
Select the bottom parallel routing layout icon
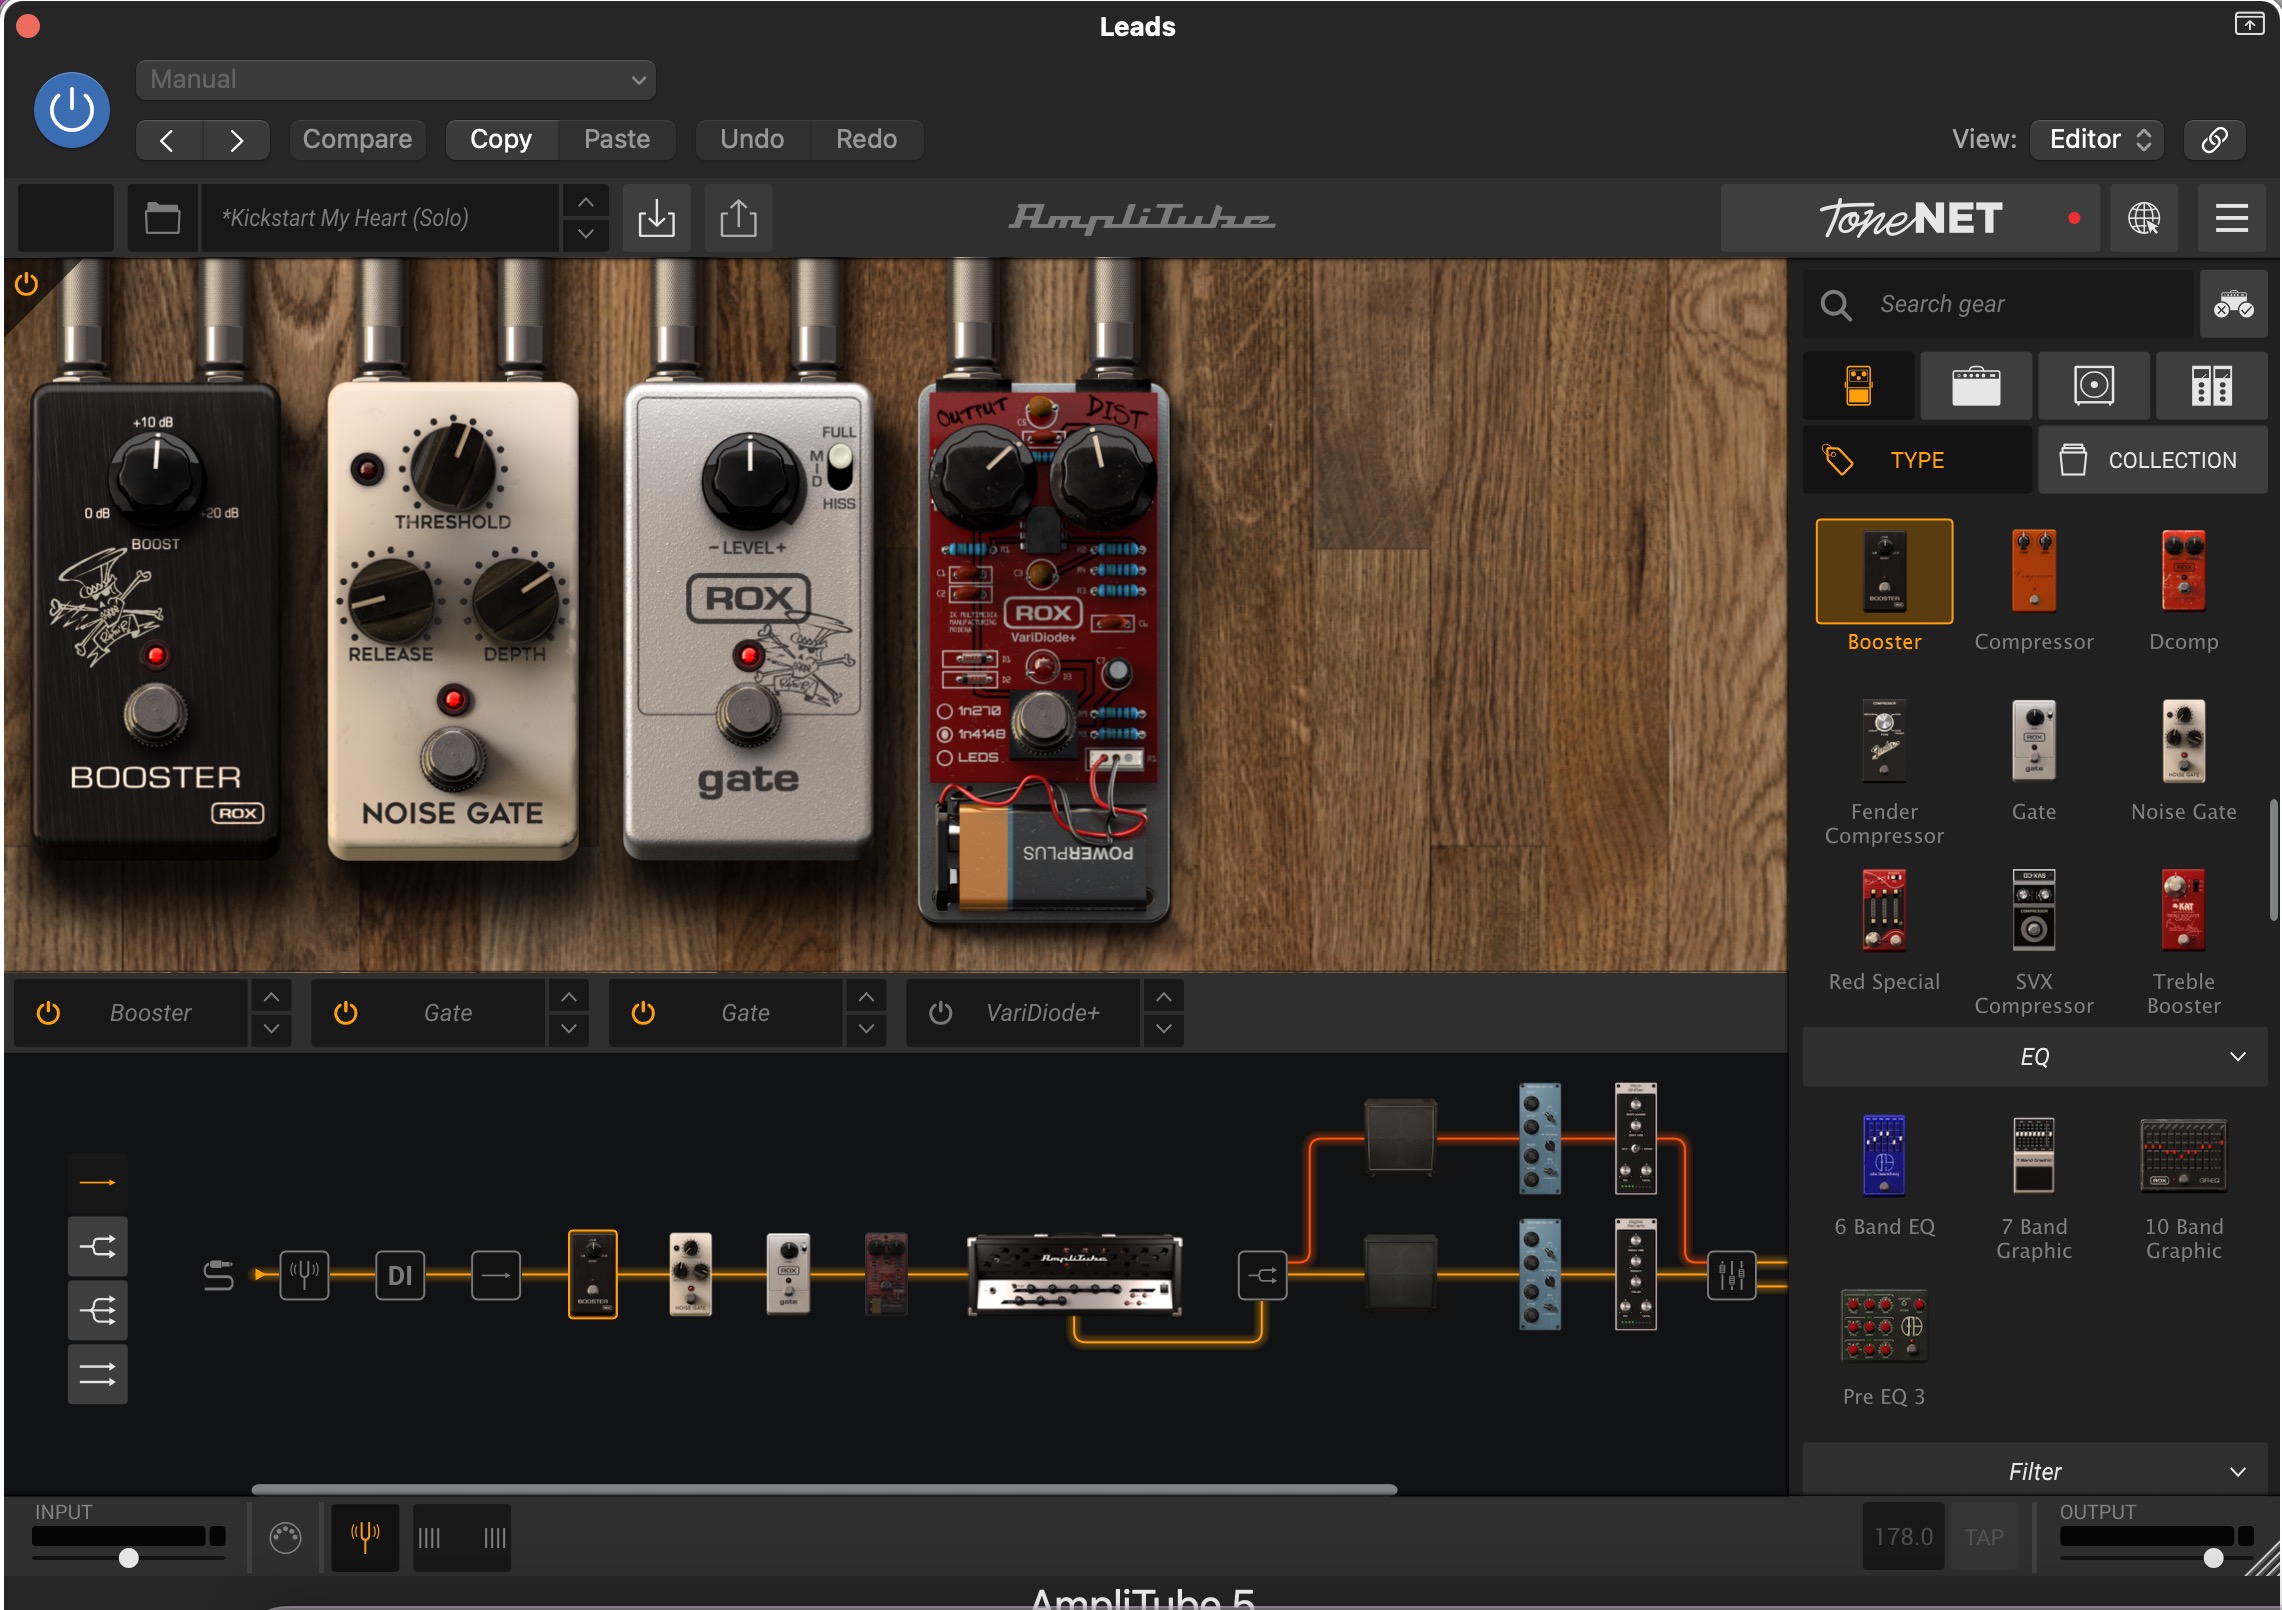click(x=97, y=1375)
